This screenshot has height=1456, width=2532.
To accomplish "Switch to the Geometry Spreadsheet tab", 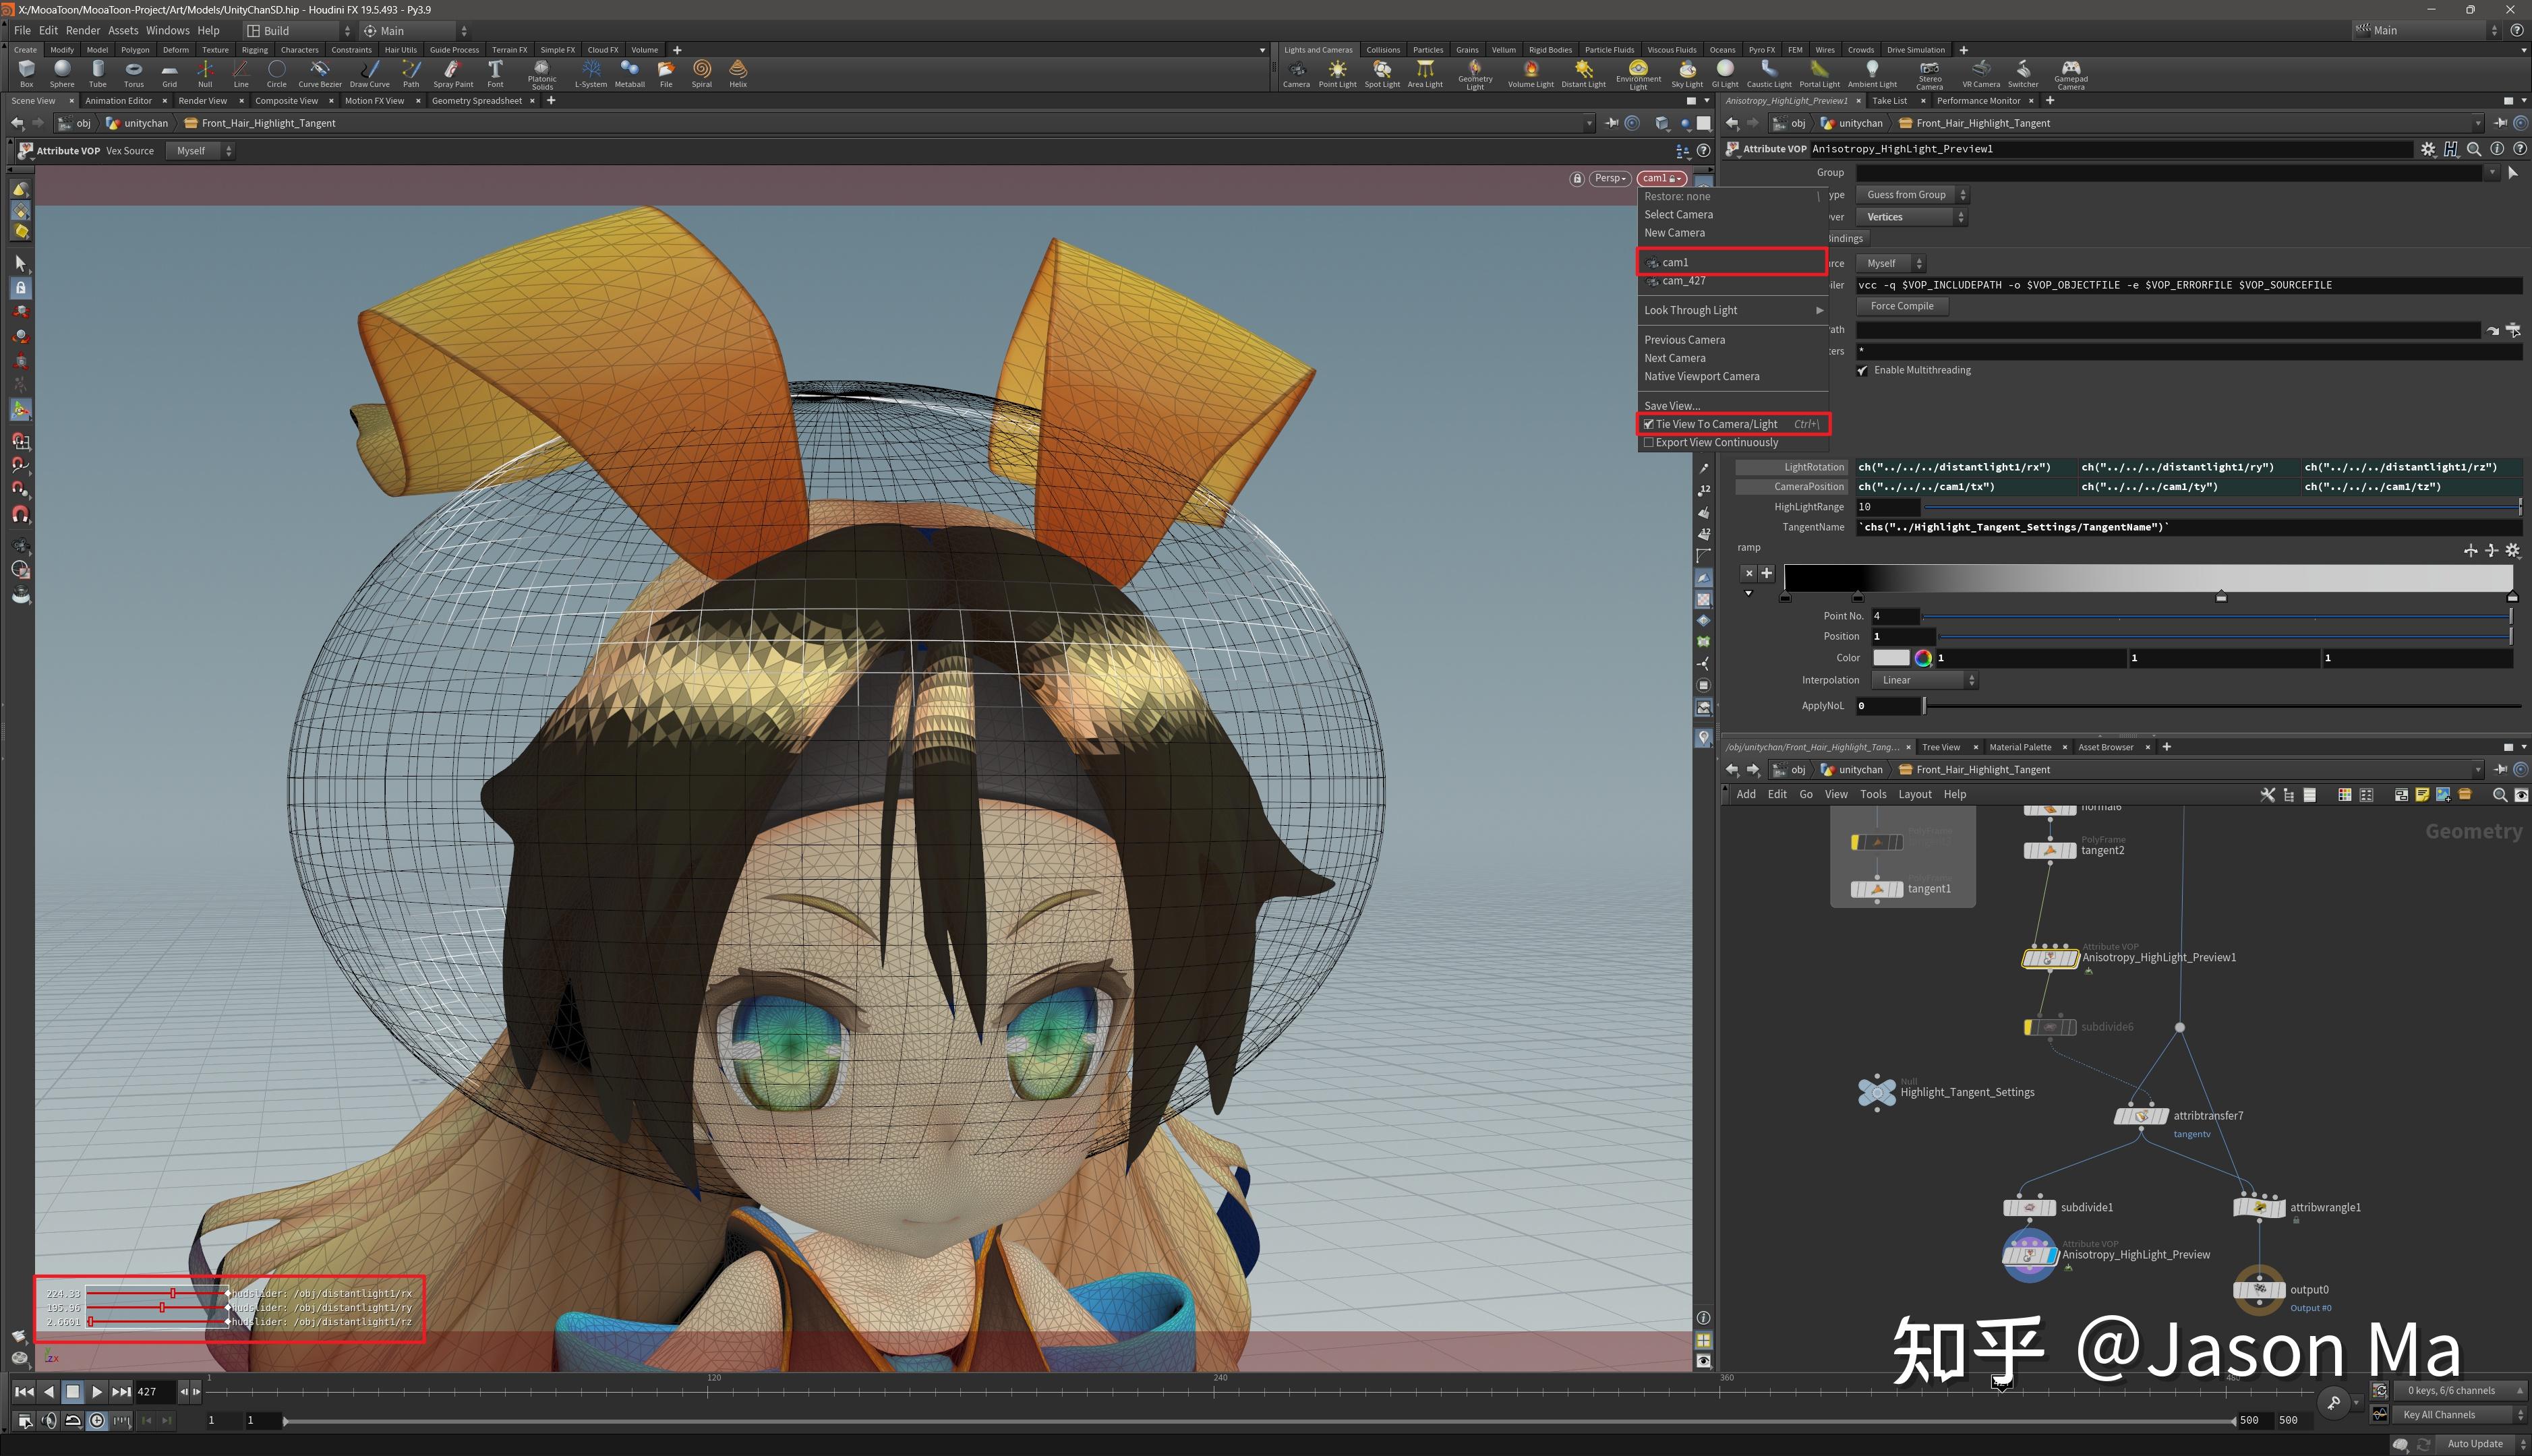I will click(476, 101).
